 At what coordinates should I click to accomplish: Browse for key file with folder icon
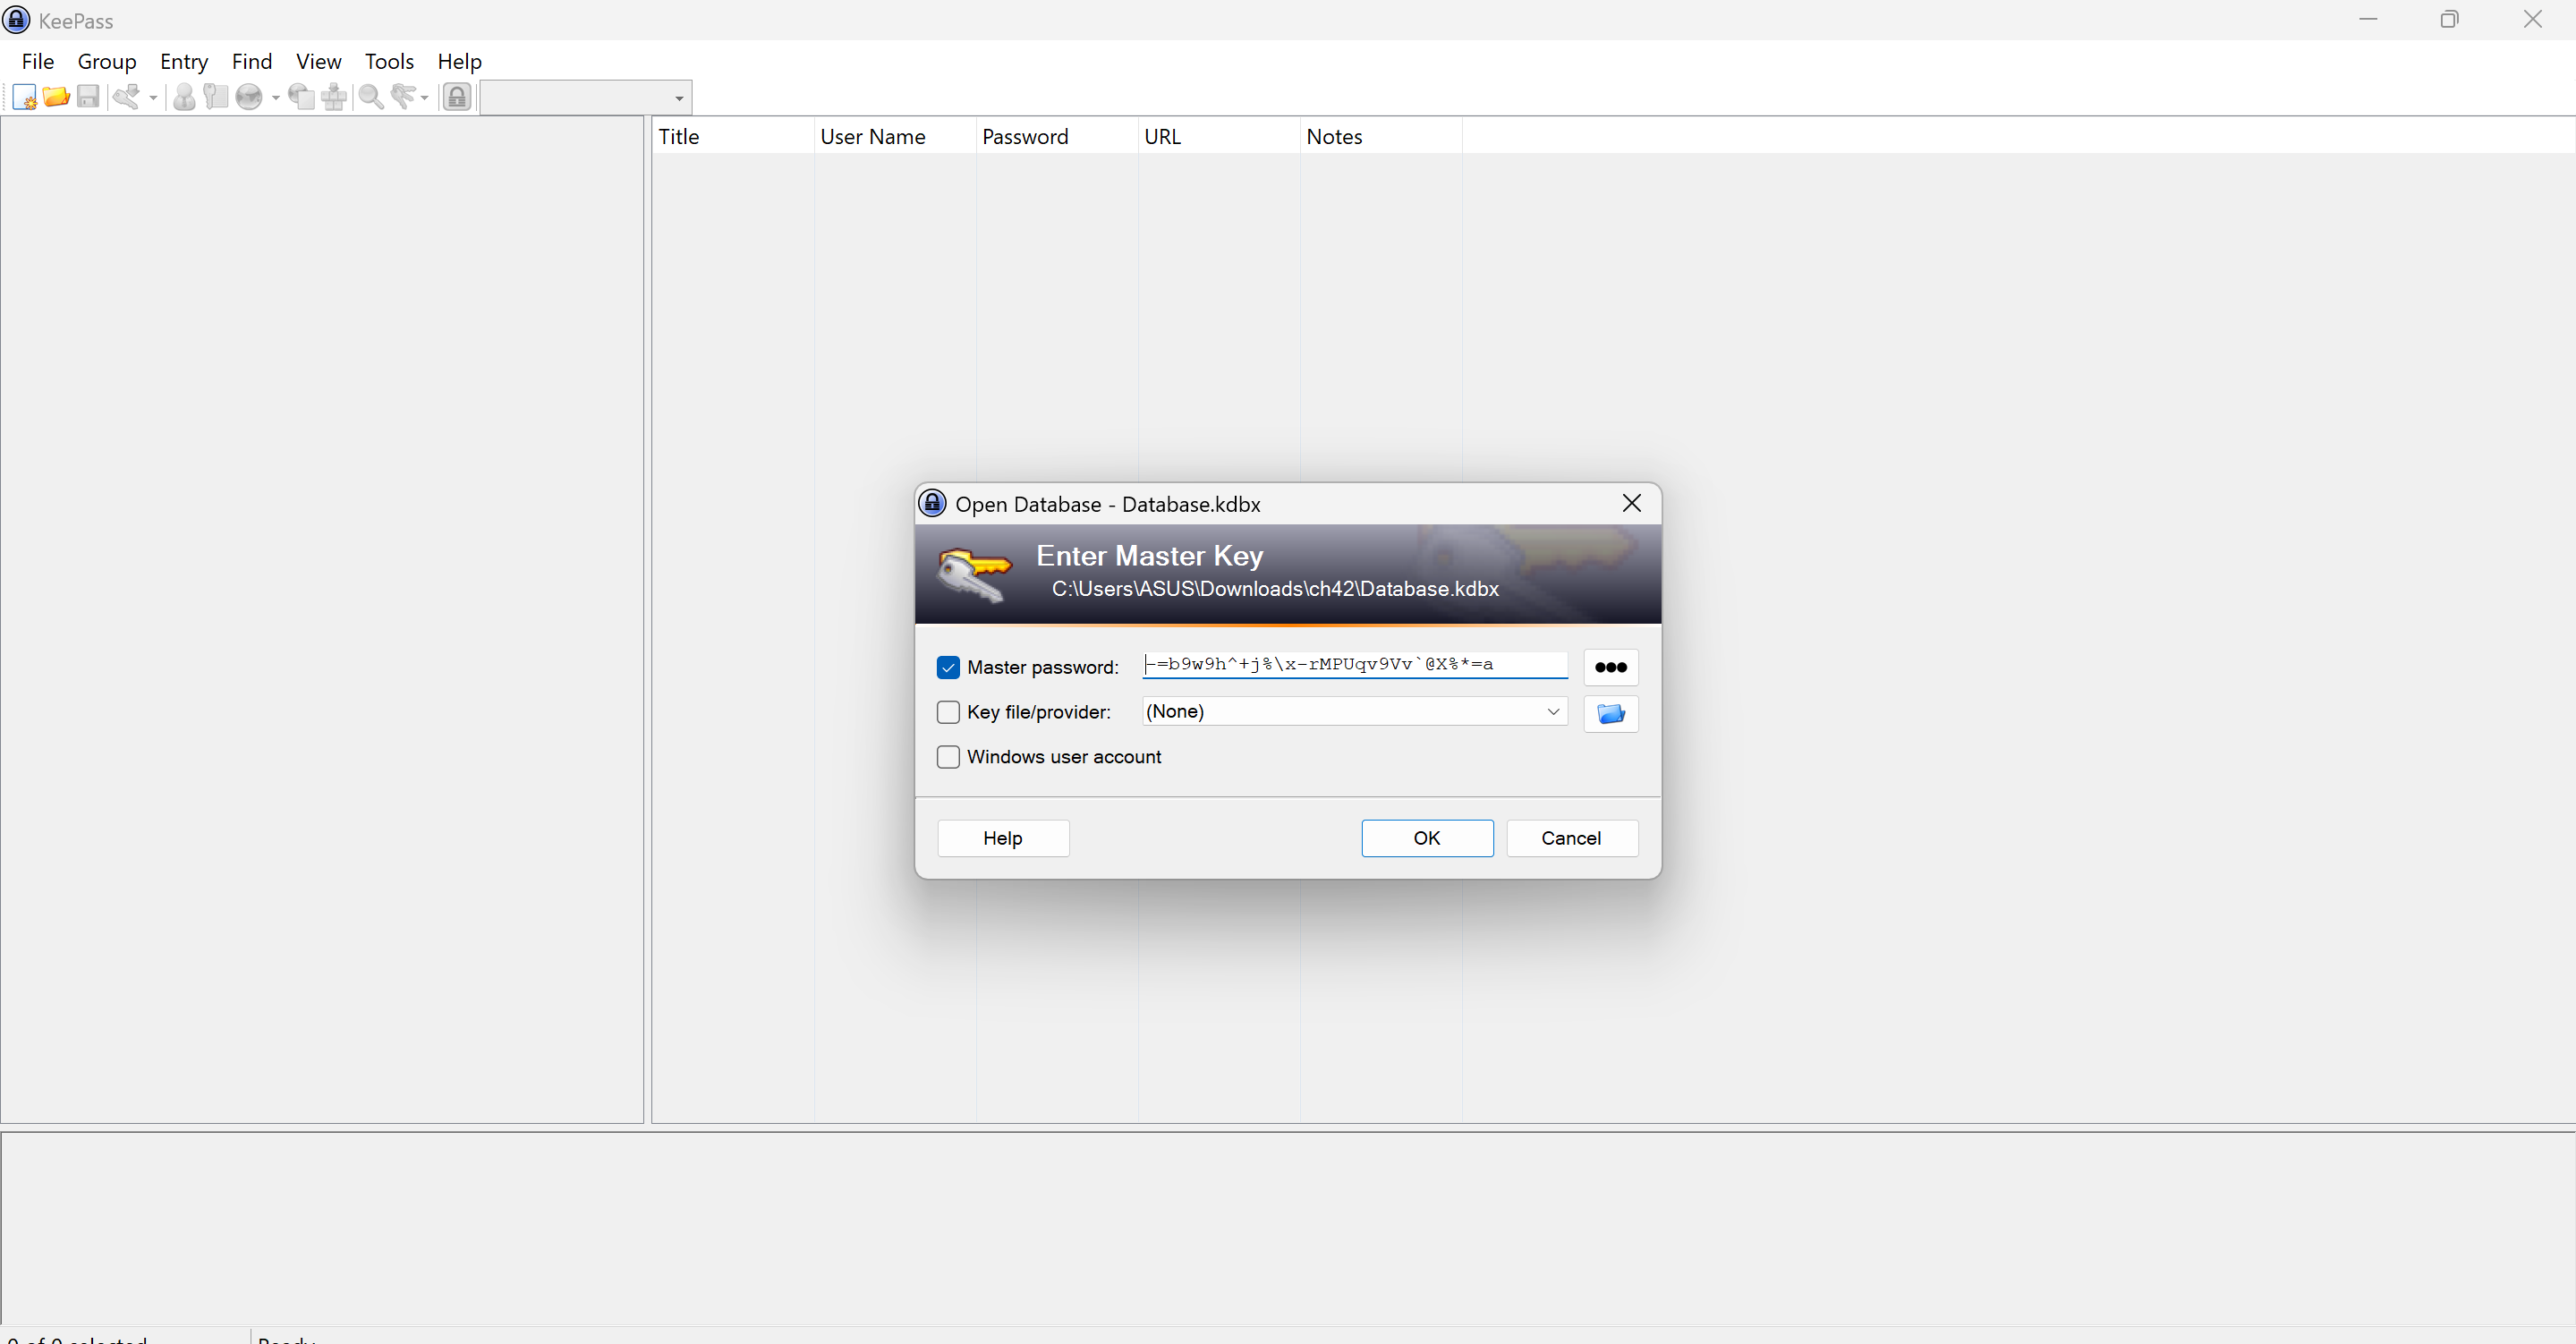1610,713
